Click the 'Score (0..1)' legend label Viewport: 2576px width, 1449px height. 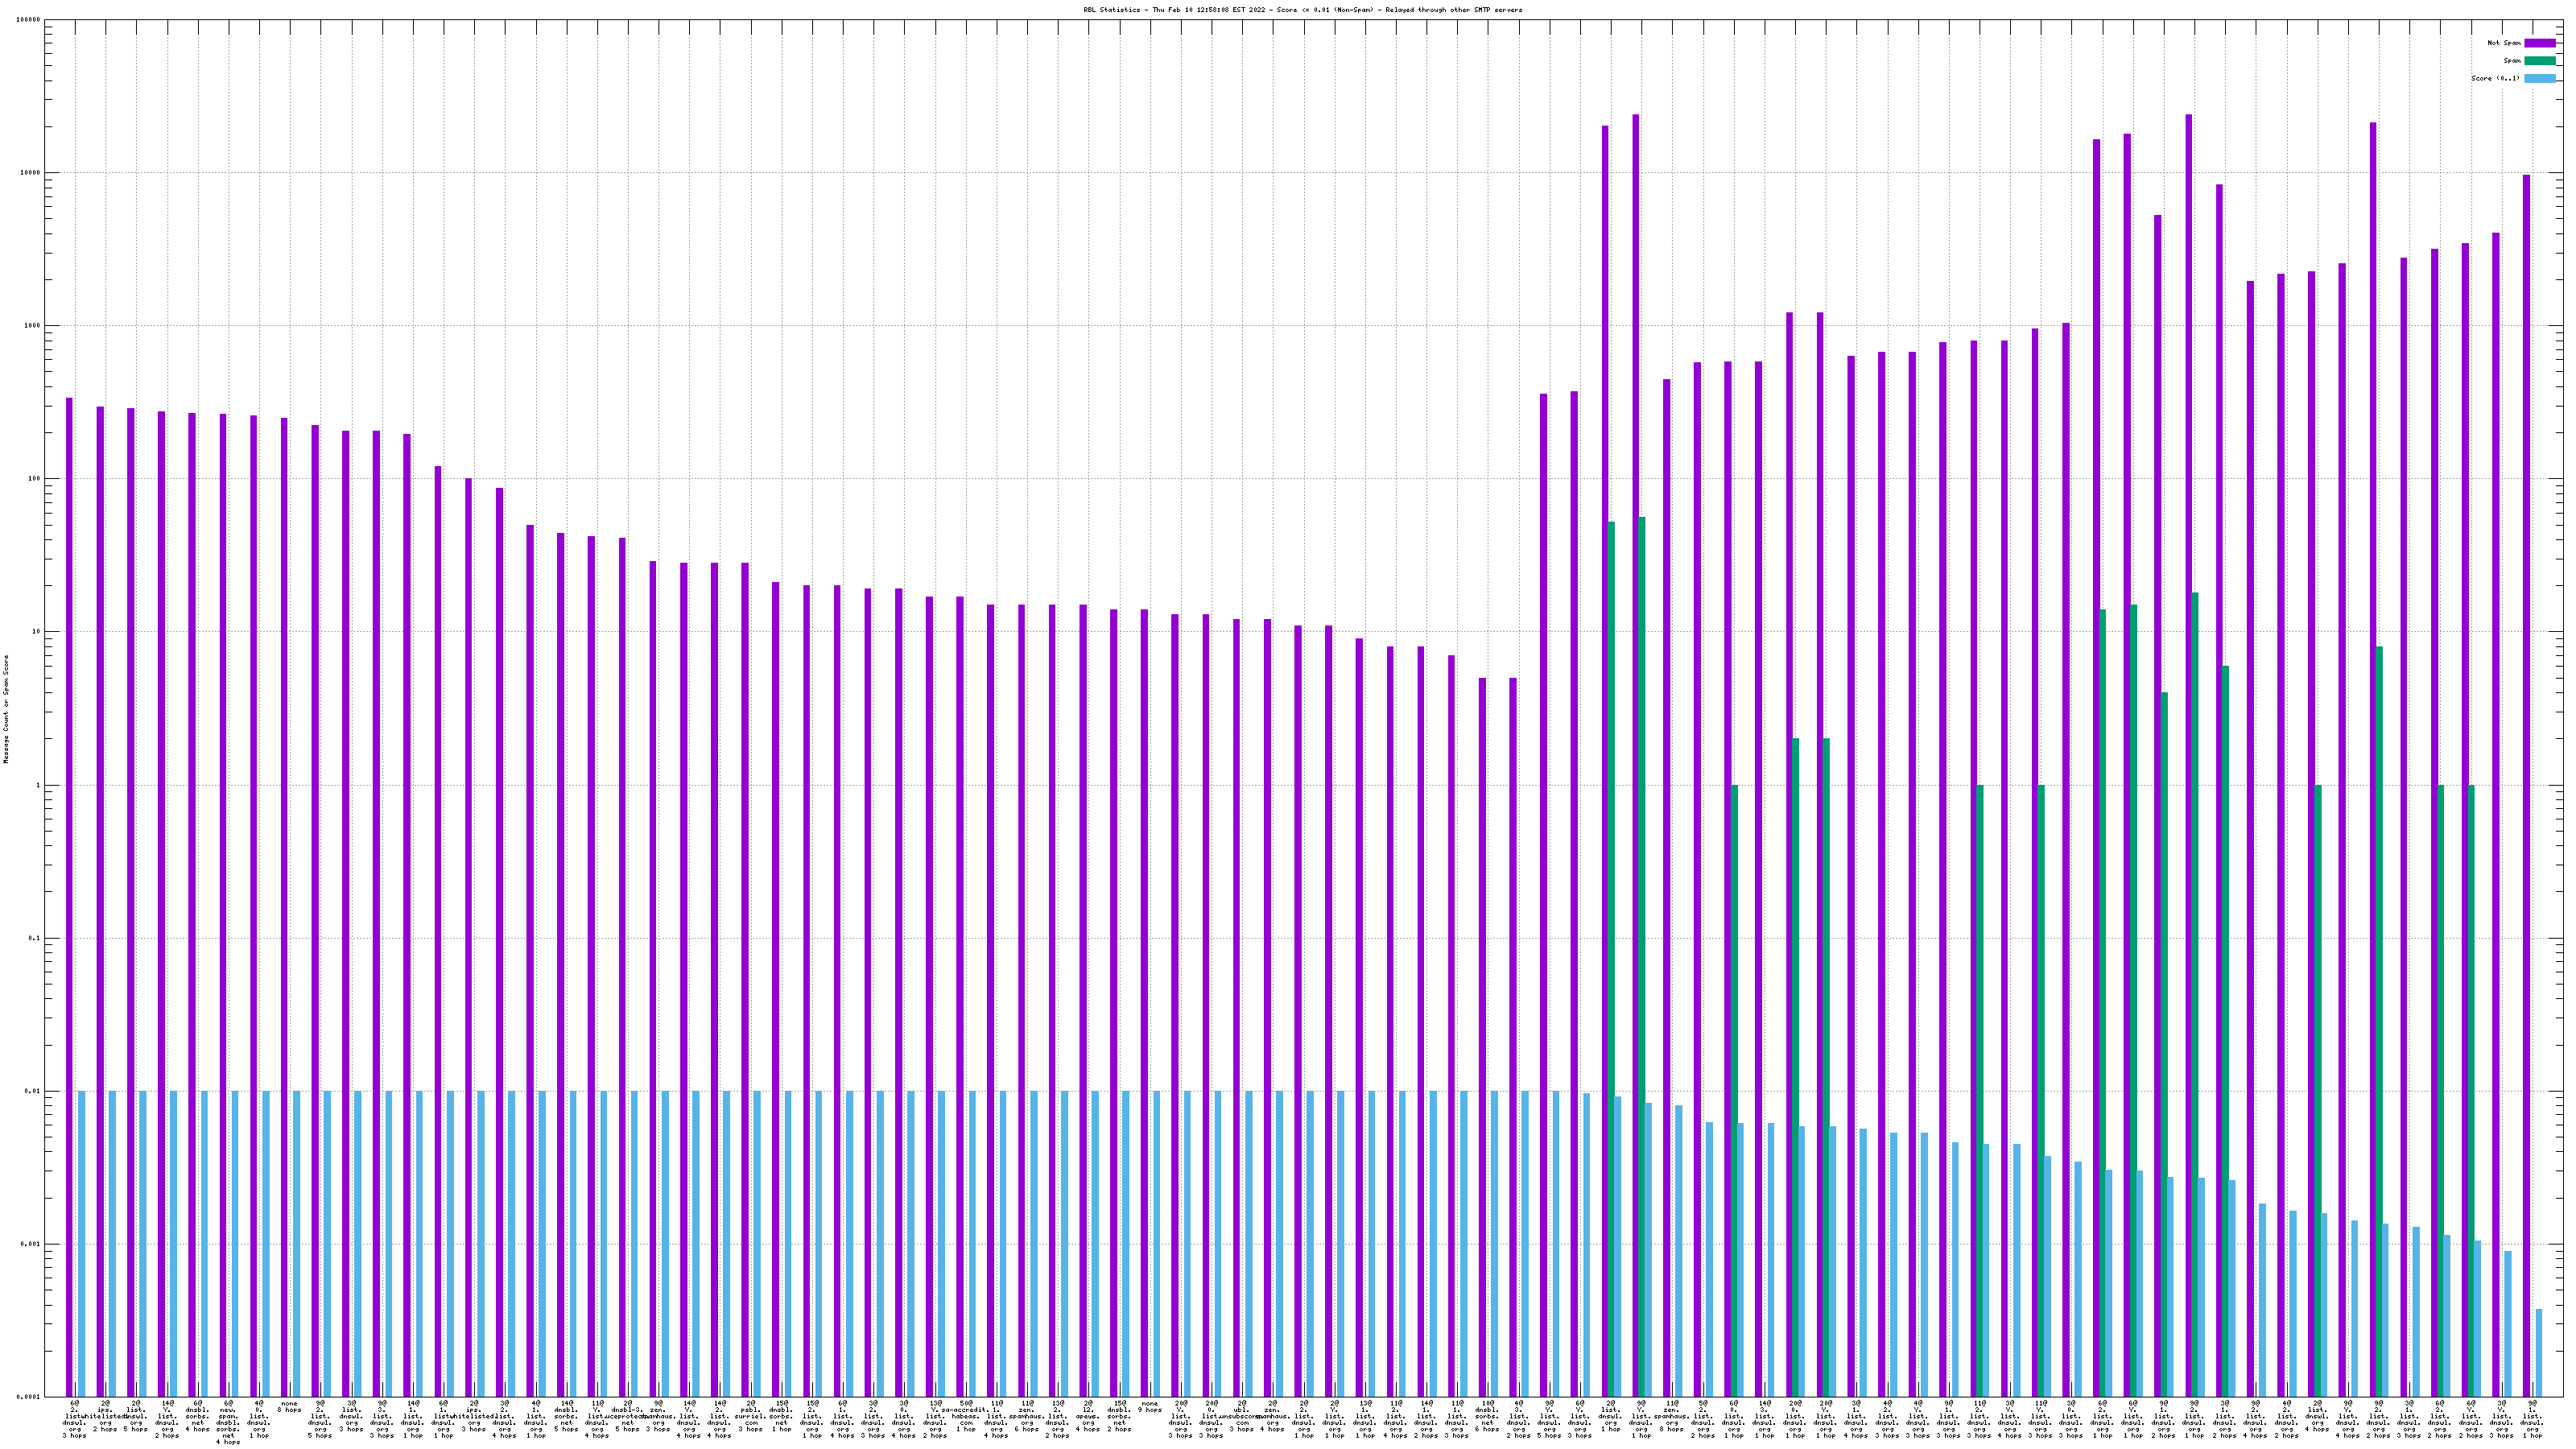pos(2495,78)
